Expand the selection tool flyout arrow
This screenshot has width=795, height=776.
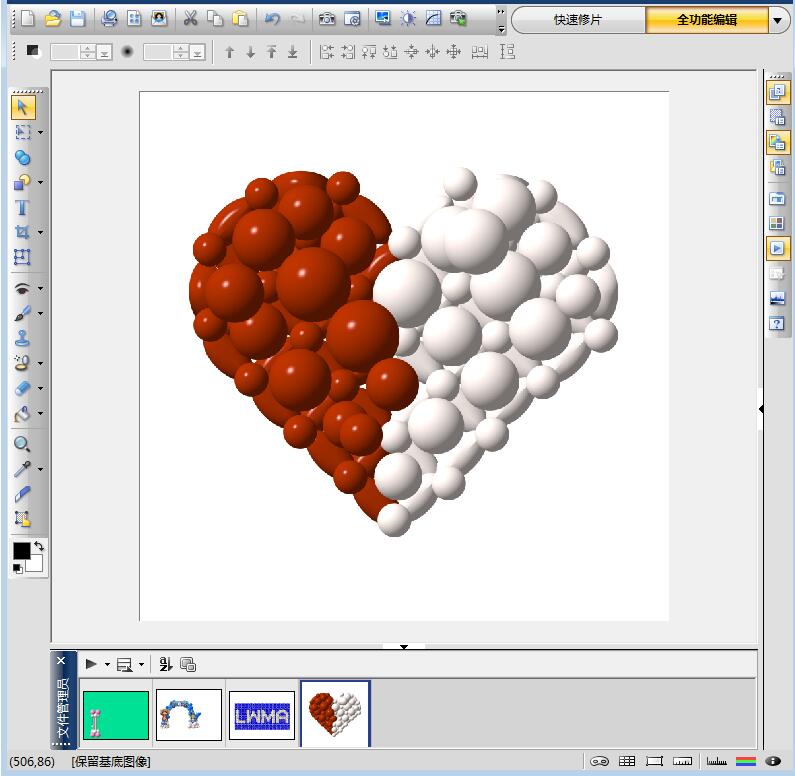tap(41, 132)
